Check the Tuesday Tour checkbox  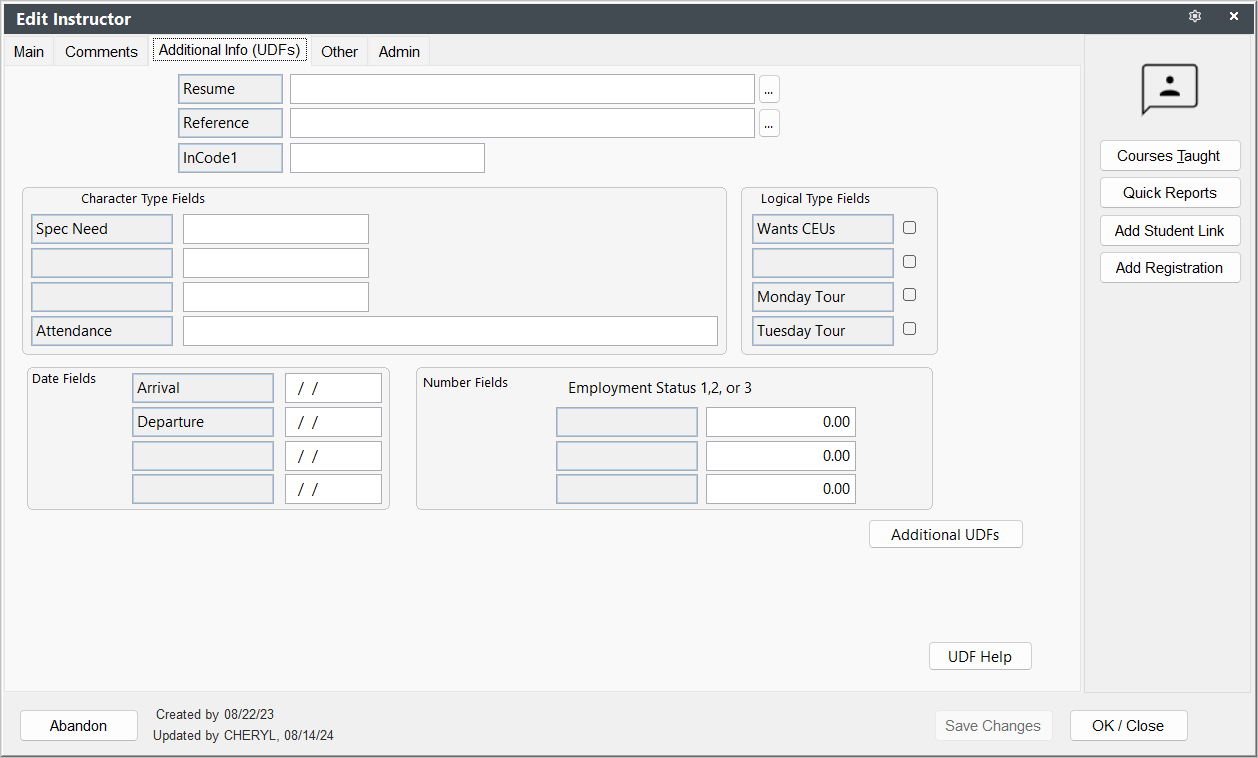click(909, 329)
